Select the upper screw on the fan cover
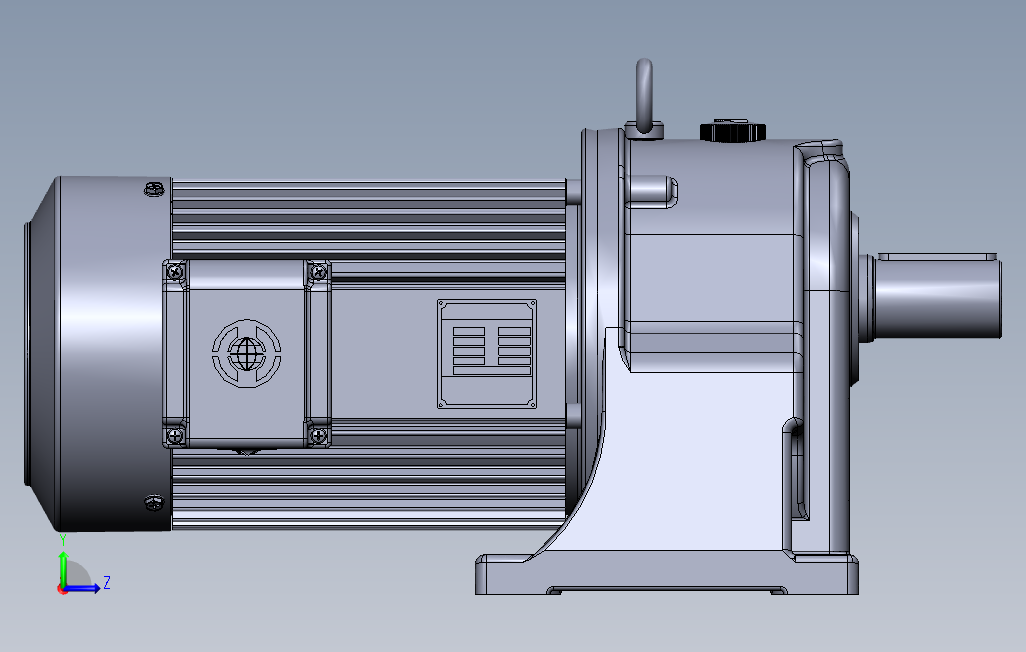This screenshot has width=1026, height=652. coord(154,189)
